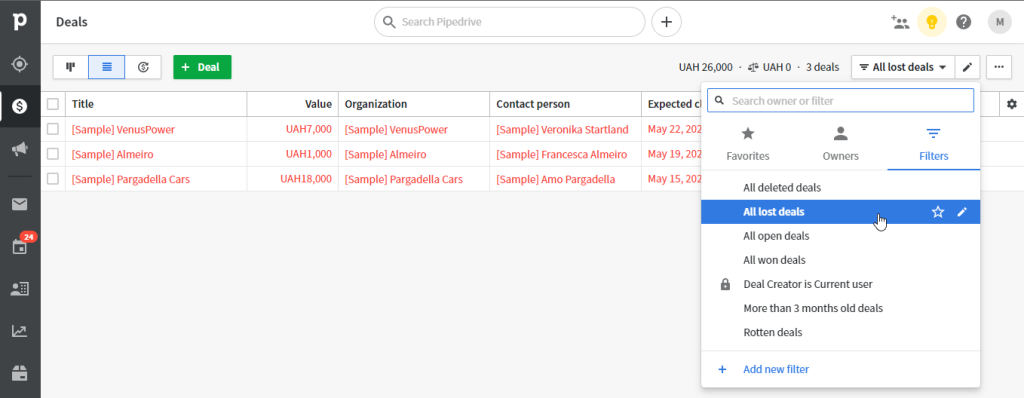Switch to the Favorites tab
1024x398 pixels.
point(748,144)
